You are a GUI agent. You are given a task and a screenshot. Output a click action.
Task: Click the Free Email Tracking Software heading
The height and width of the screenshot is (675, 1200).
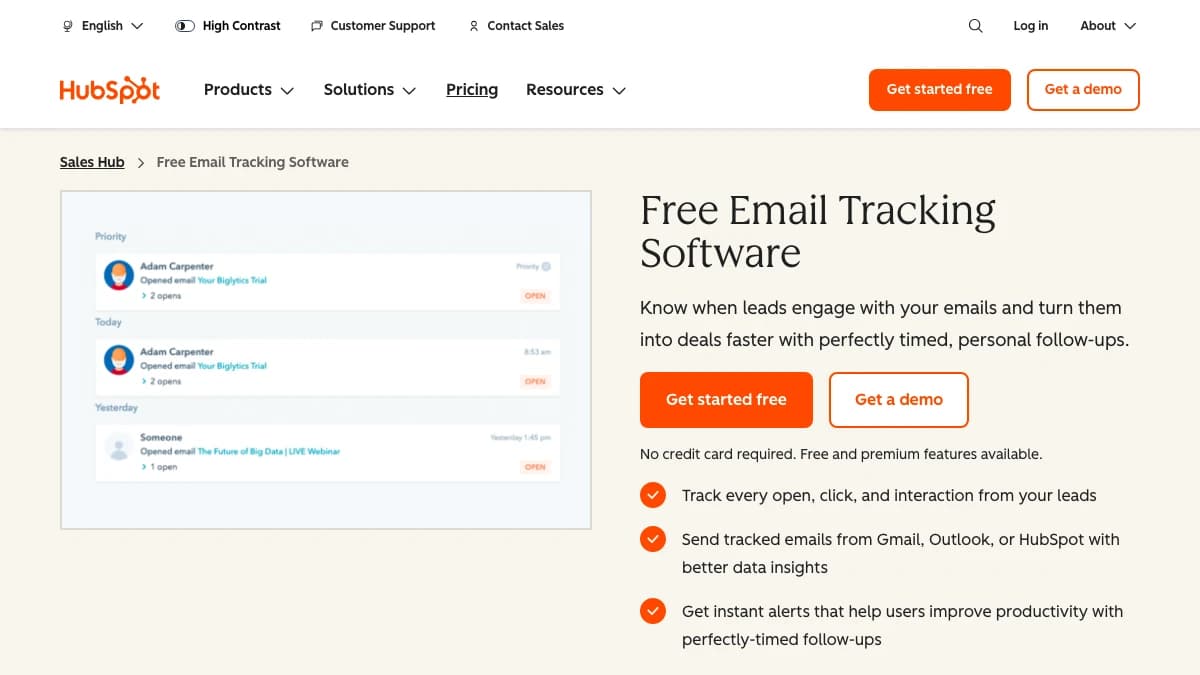[818, 231]
